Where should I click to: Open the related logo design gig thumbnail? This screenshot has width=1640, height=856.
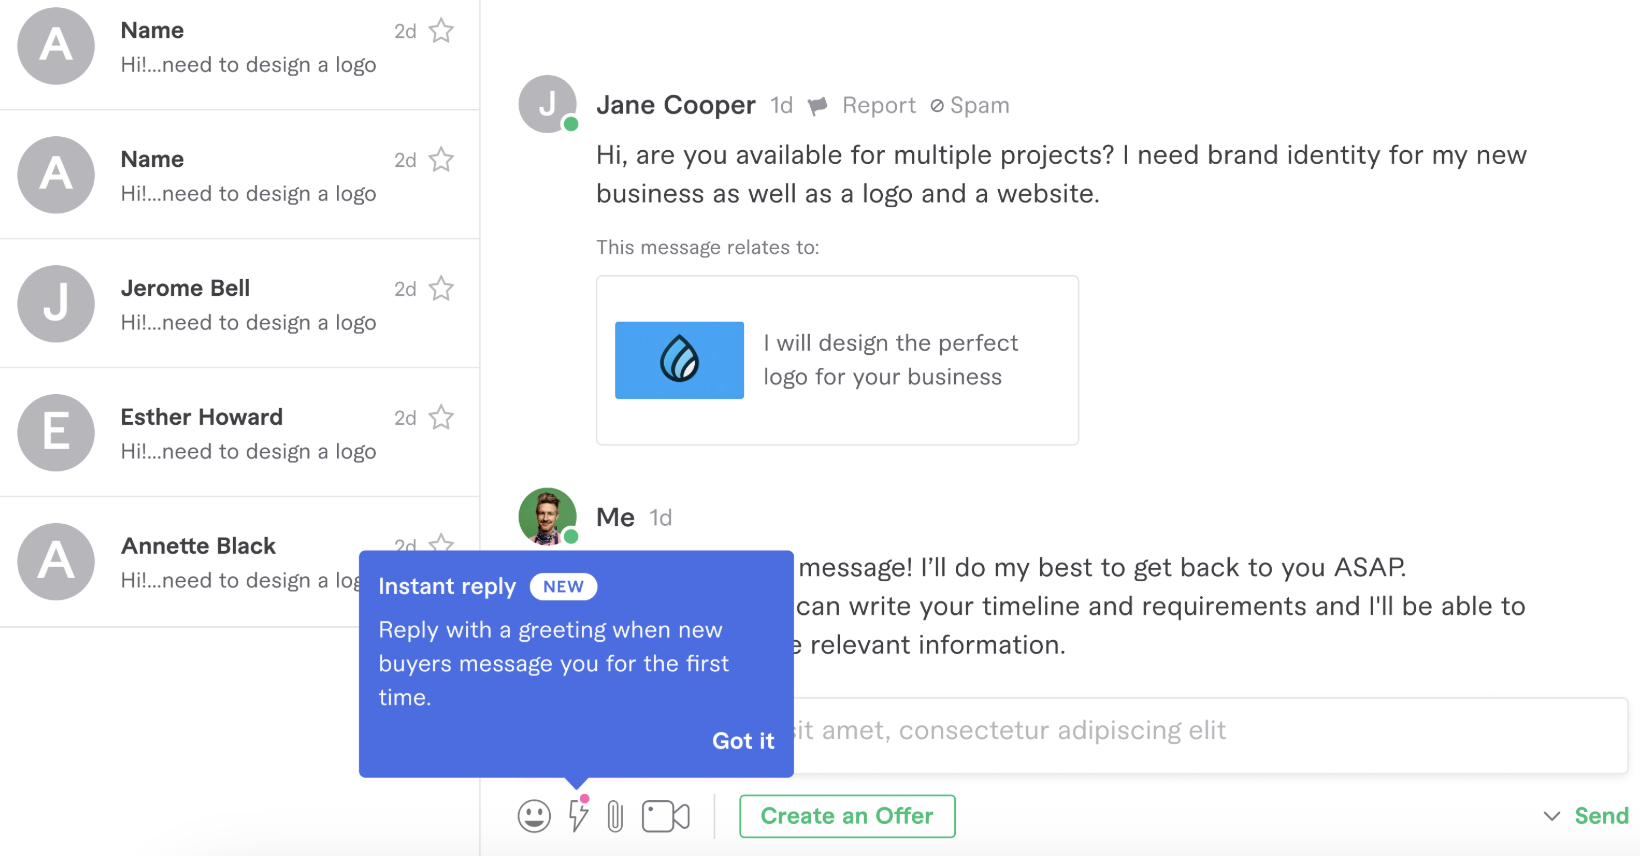679,360
